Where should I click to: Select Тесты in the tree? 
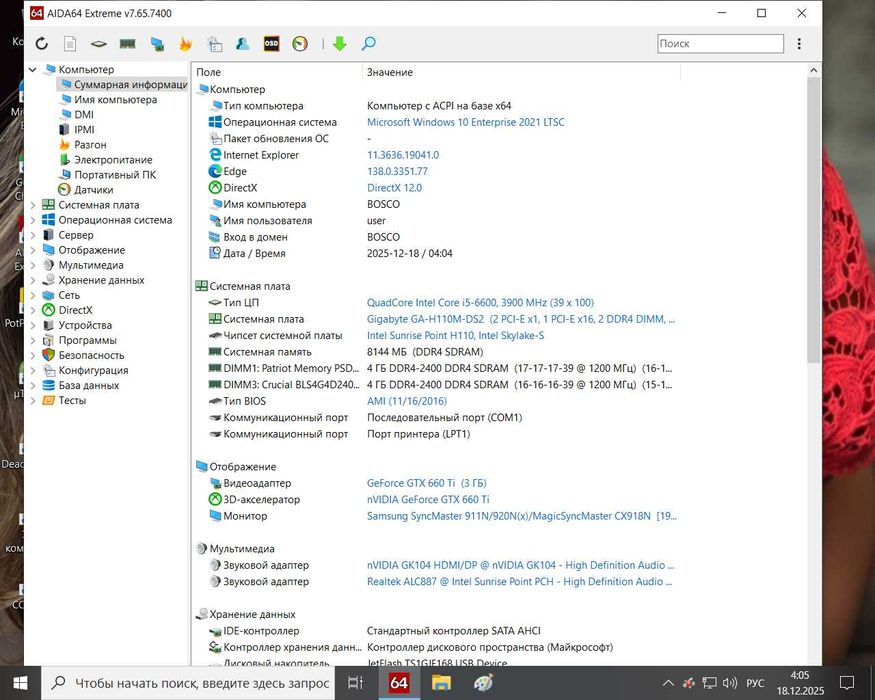tap(72, 401)
